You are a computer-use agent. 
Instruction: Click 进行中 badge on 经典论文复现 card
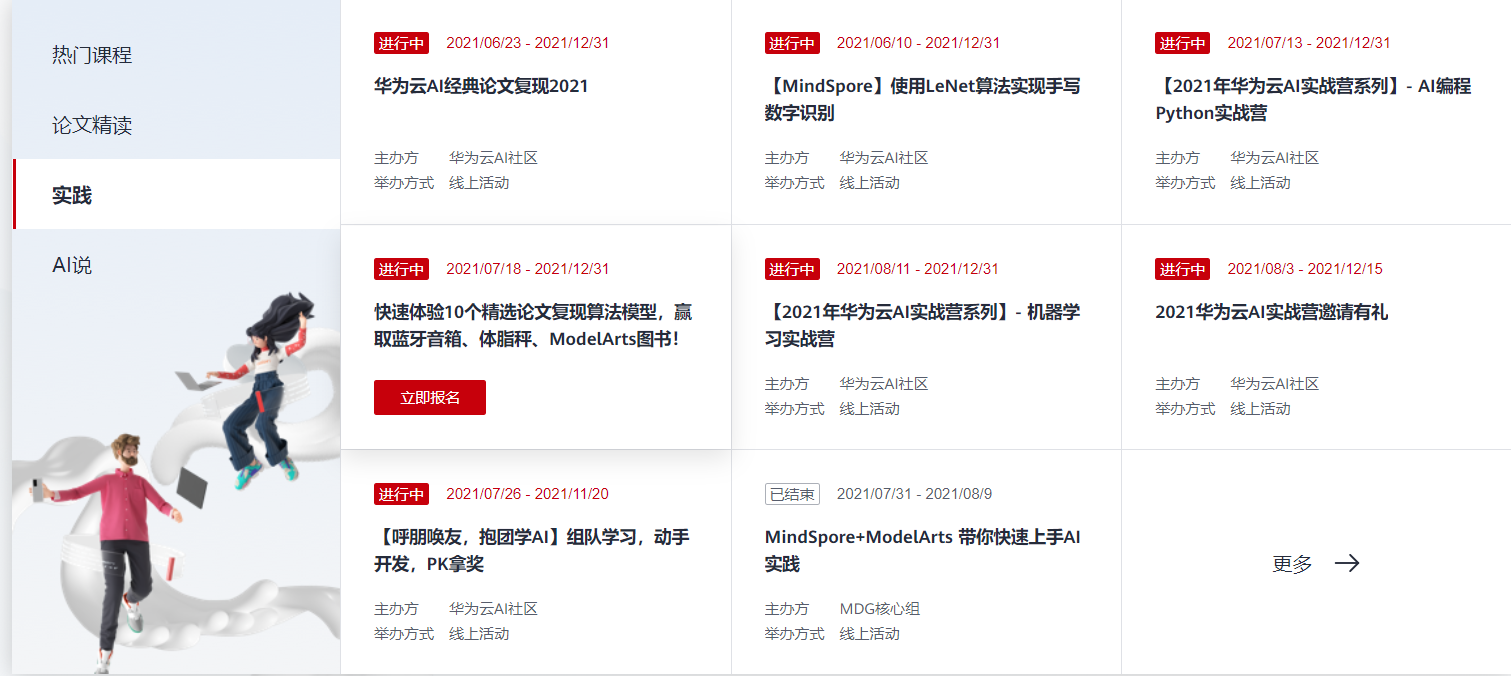pyautogui.click(x=402, y=43)
